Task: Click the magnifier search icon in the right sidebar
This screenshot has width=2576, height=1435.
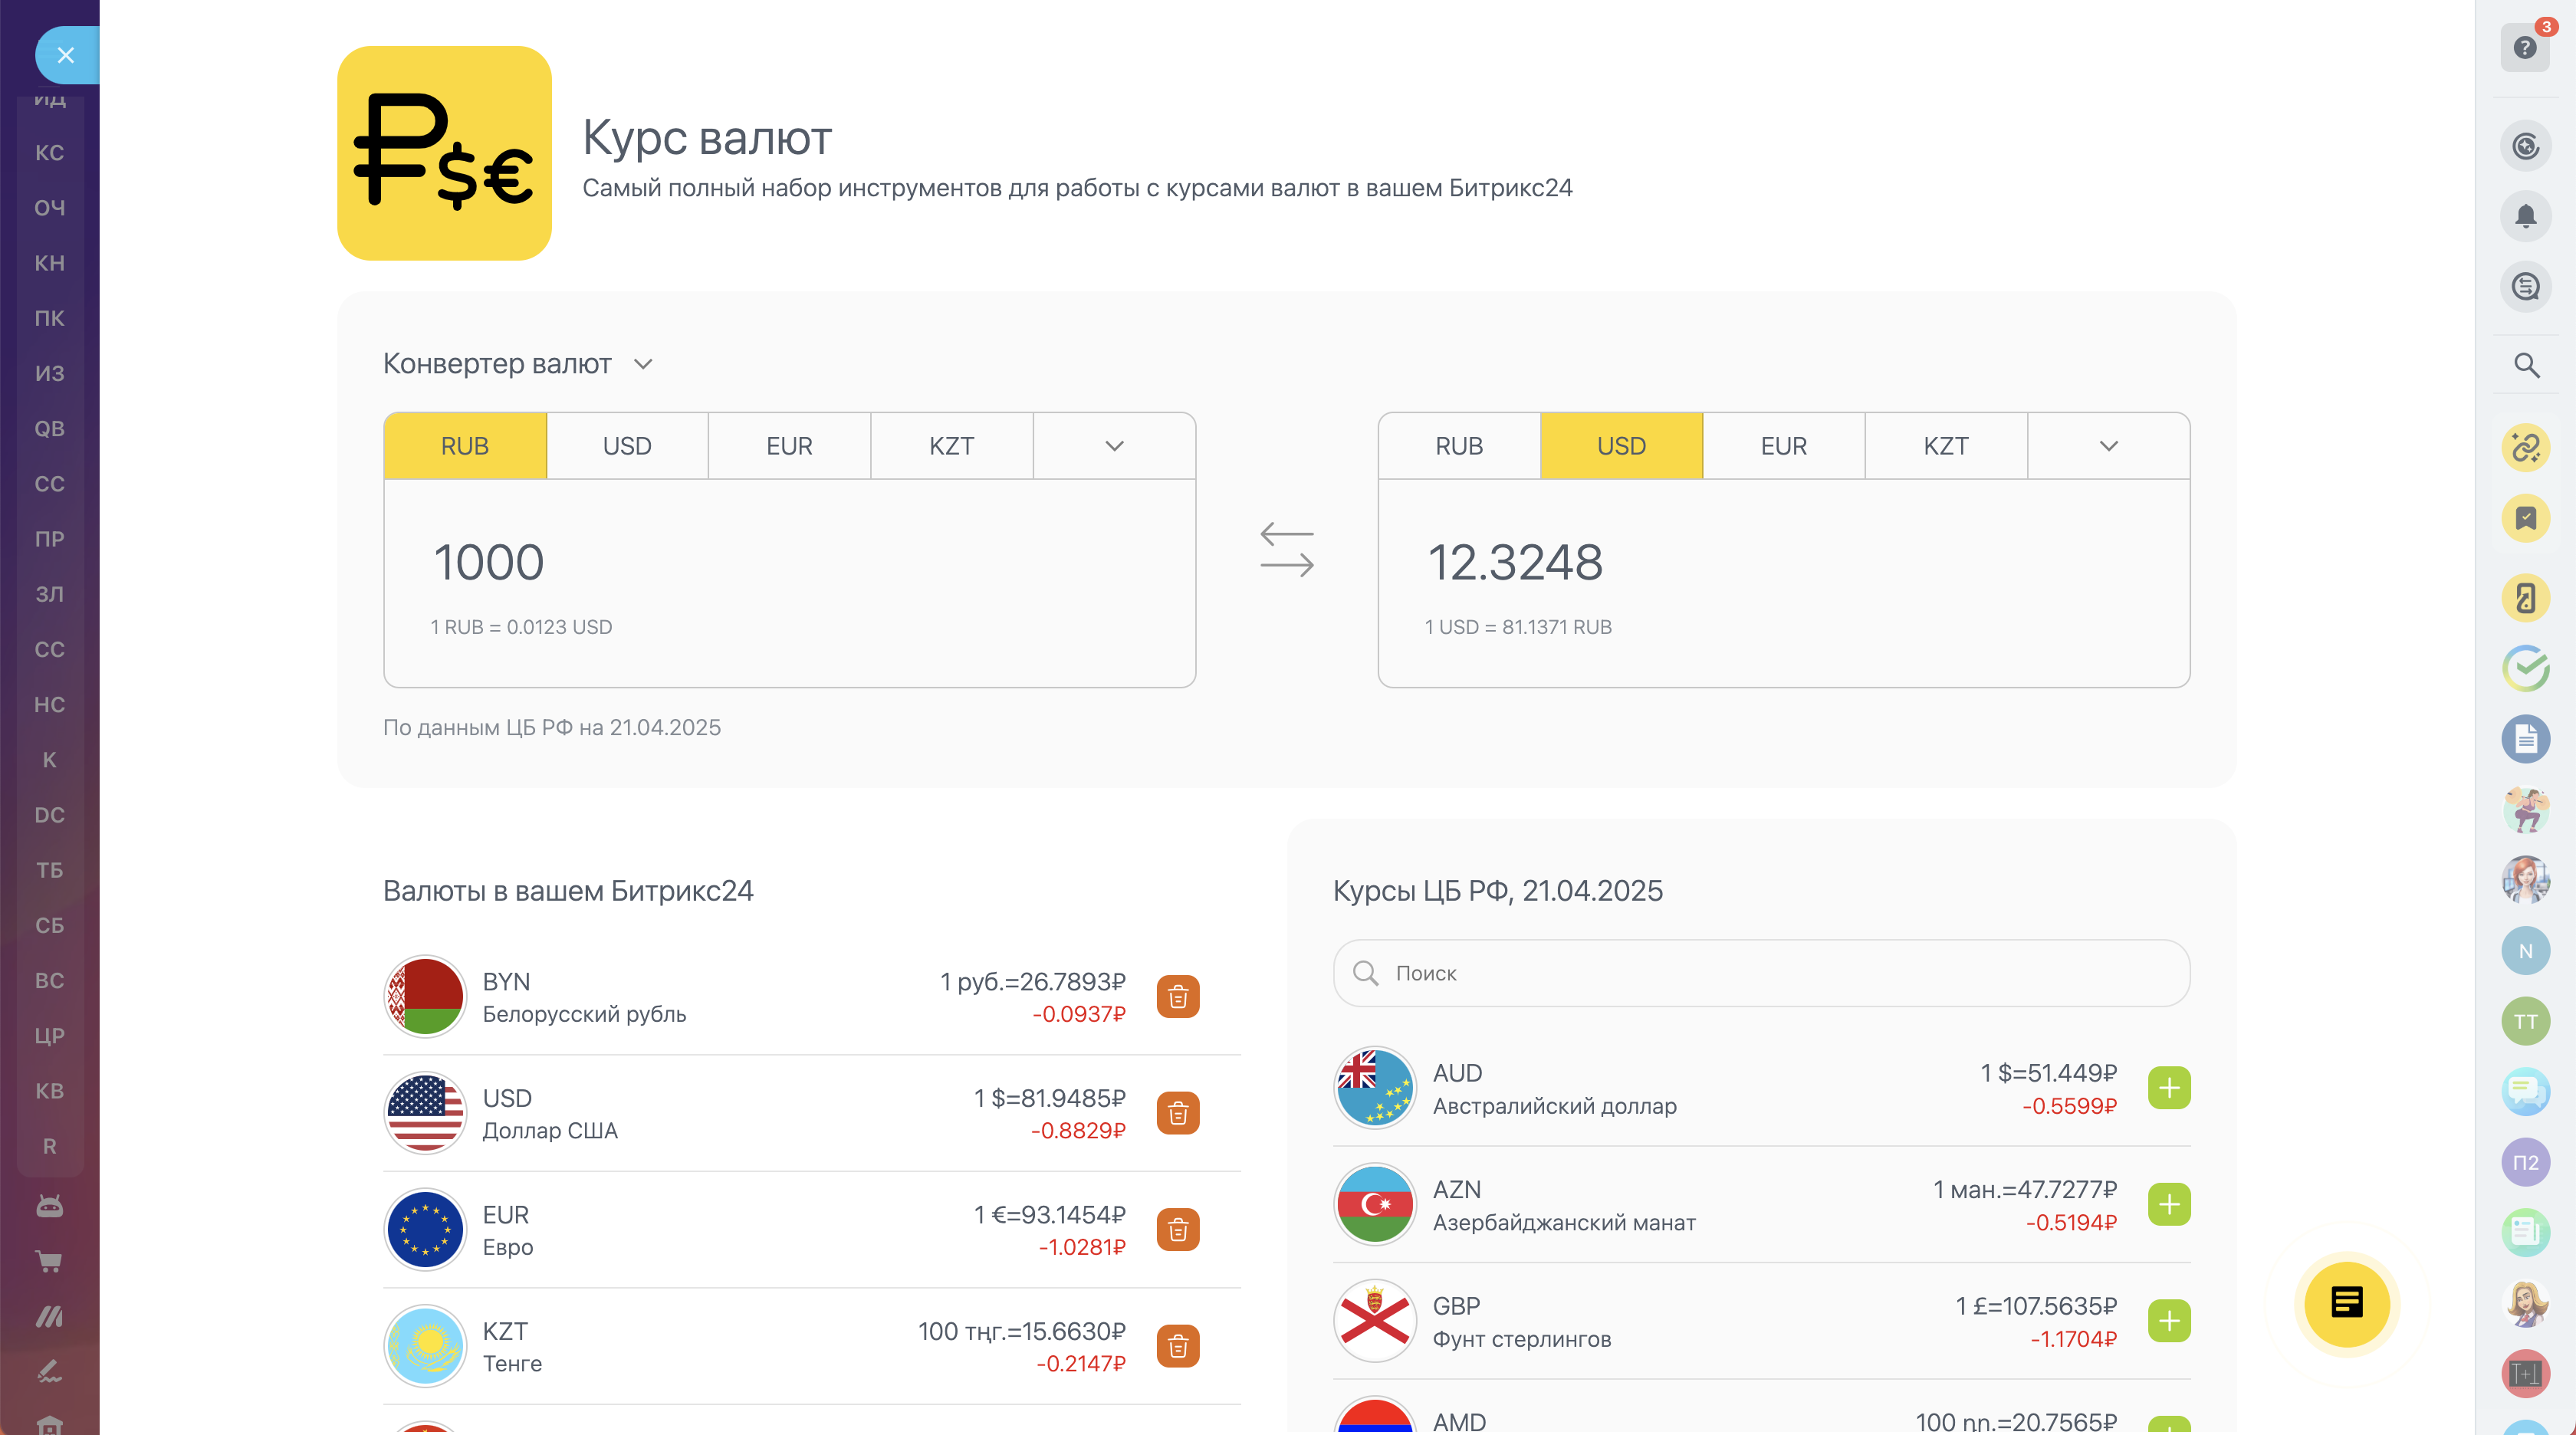Action: click(2526, 365)
